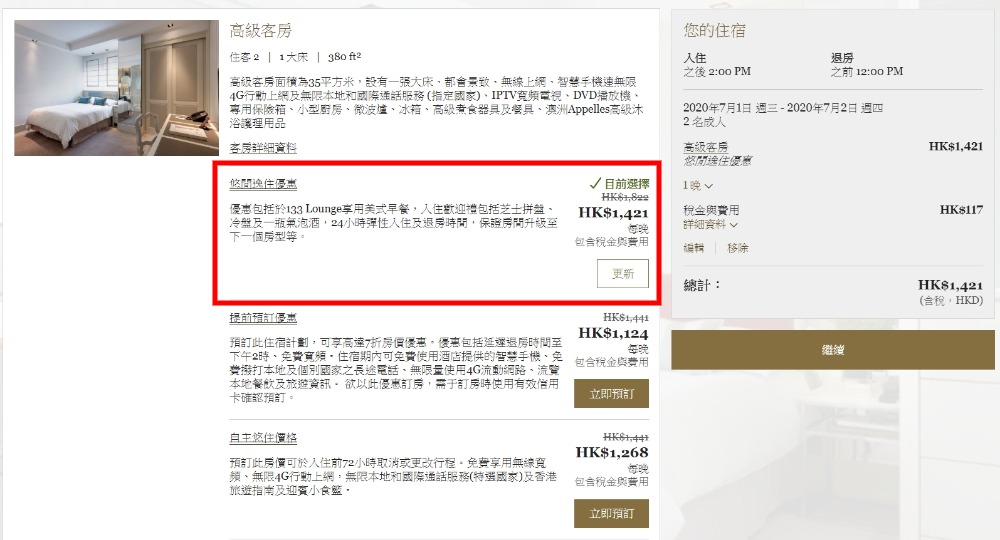Click the chevron arrow beside 詳細資料
The image size is (1000, 540).
click(x=734, y=226)
